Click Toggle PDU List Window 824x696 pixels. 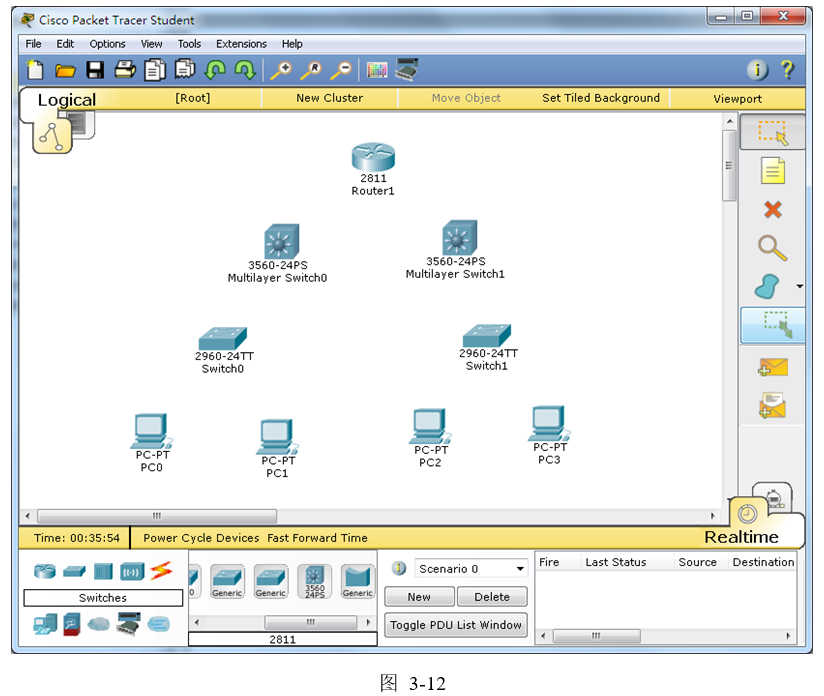[456, 625]
